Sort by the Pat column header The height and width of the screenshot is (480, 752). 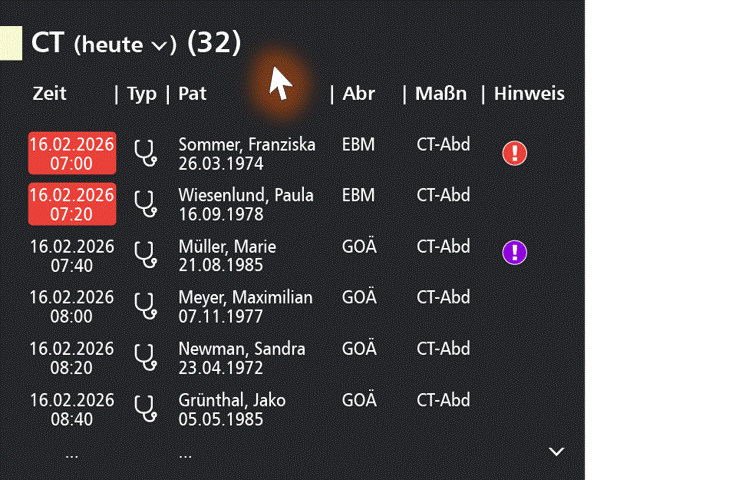coord(193,94)
